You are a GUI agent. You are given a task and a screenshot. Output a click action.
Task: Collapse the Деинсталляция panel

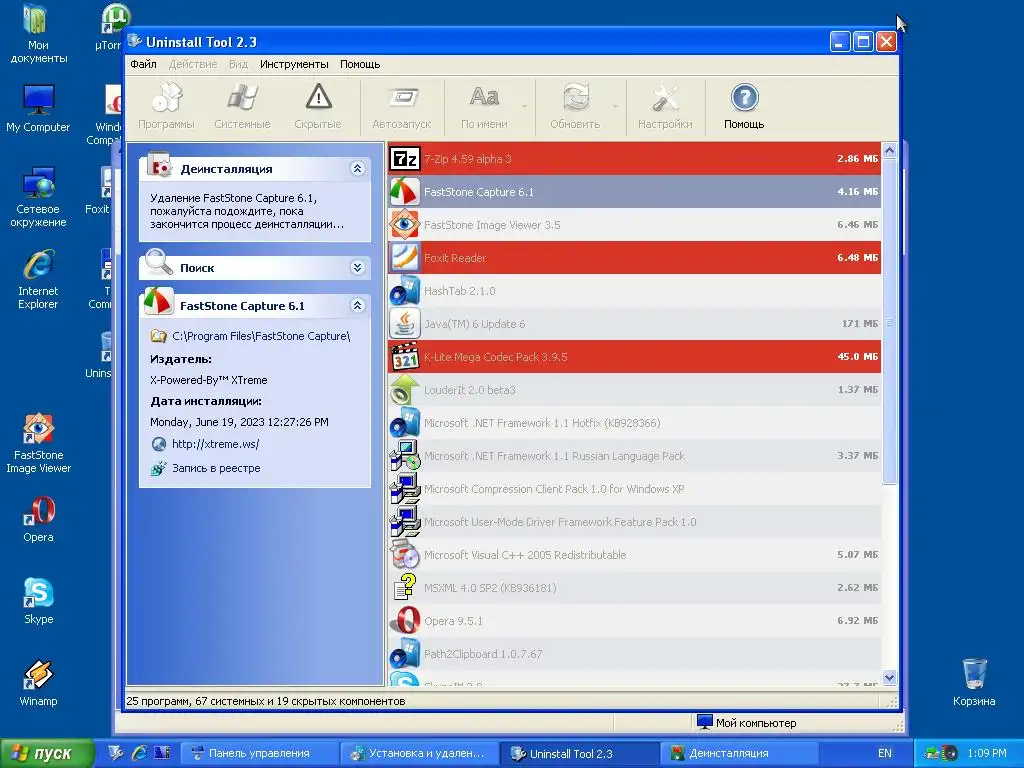tap(357, 168)
